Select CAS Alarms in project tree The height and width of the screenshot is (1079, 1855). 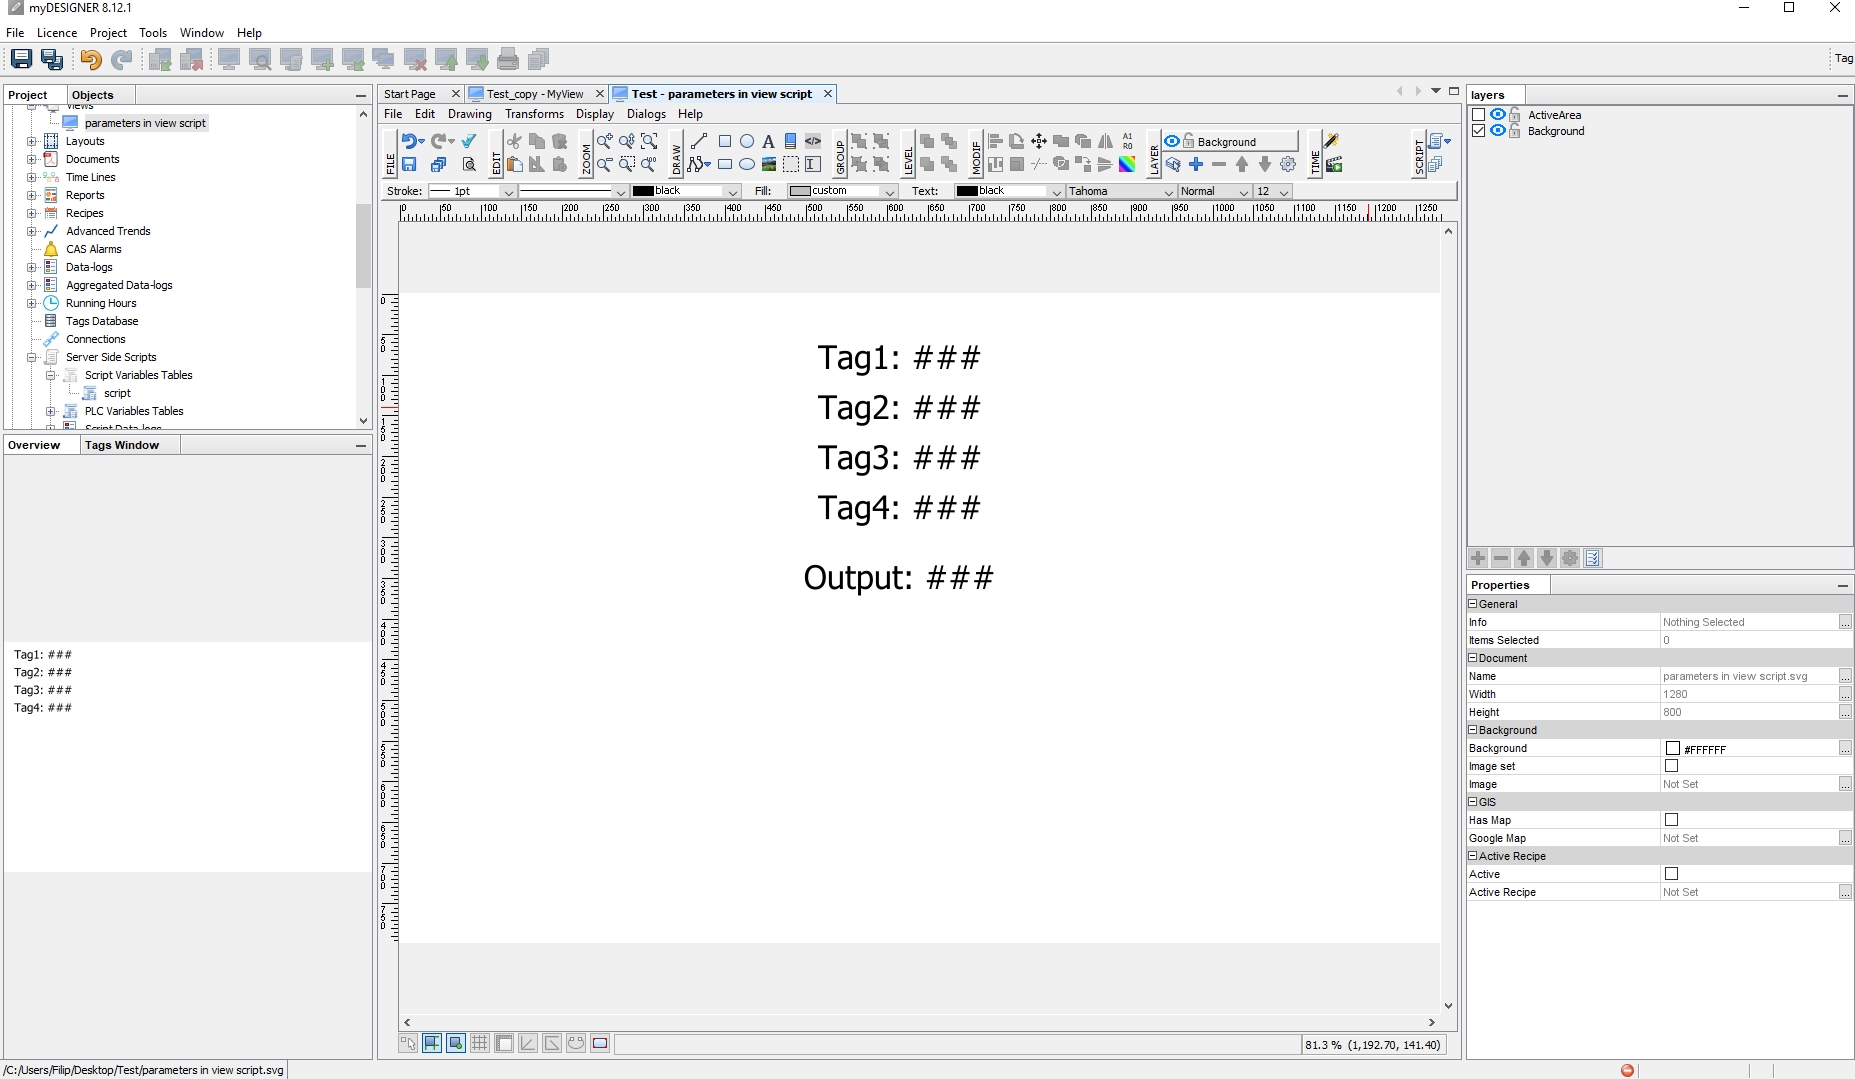pos(94,249)
